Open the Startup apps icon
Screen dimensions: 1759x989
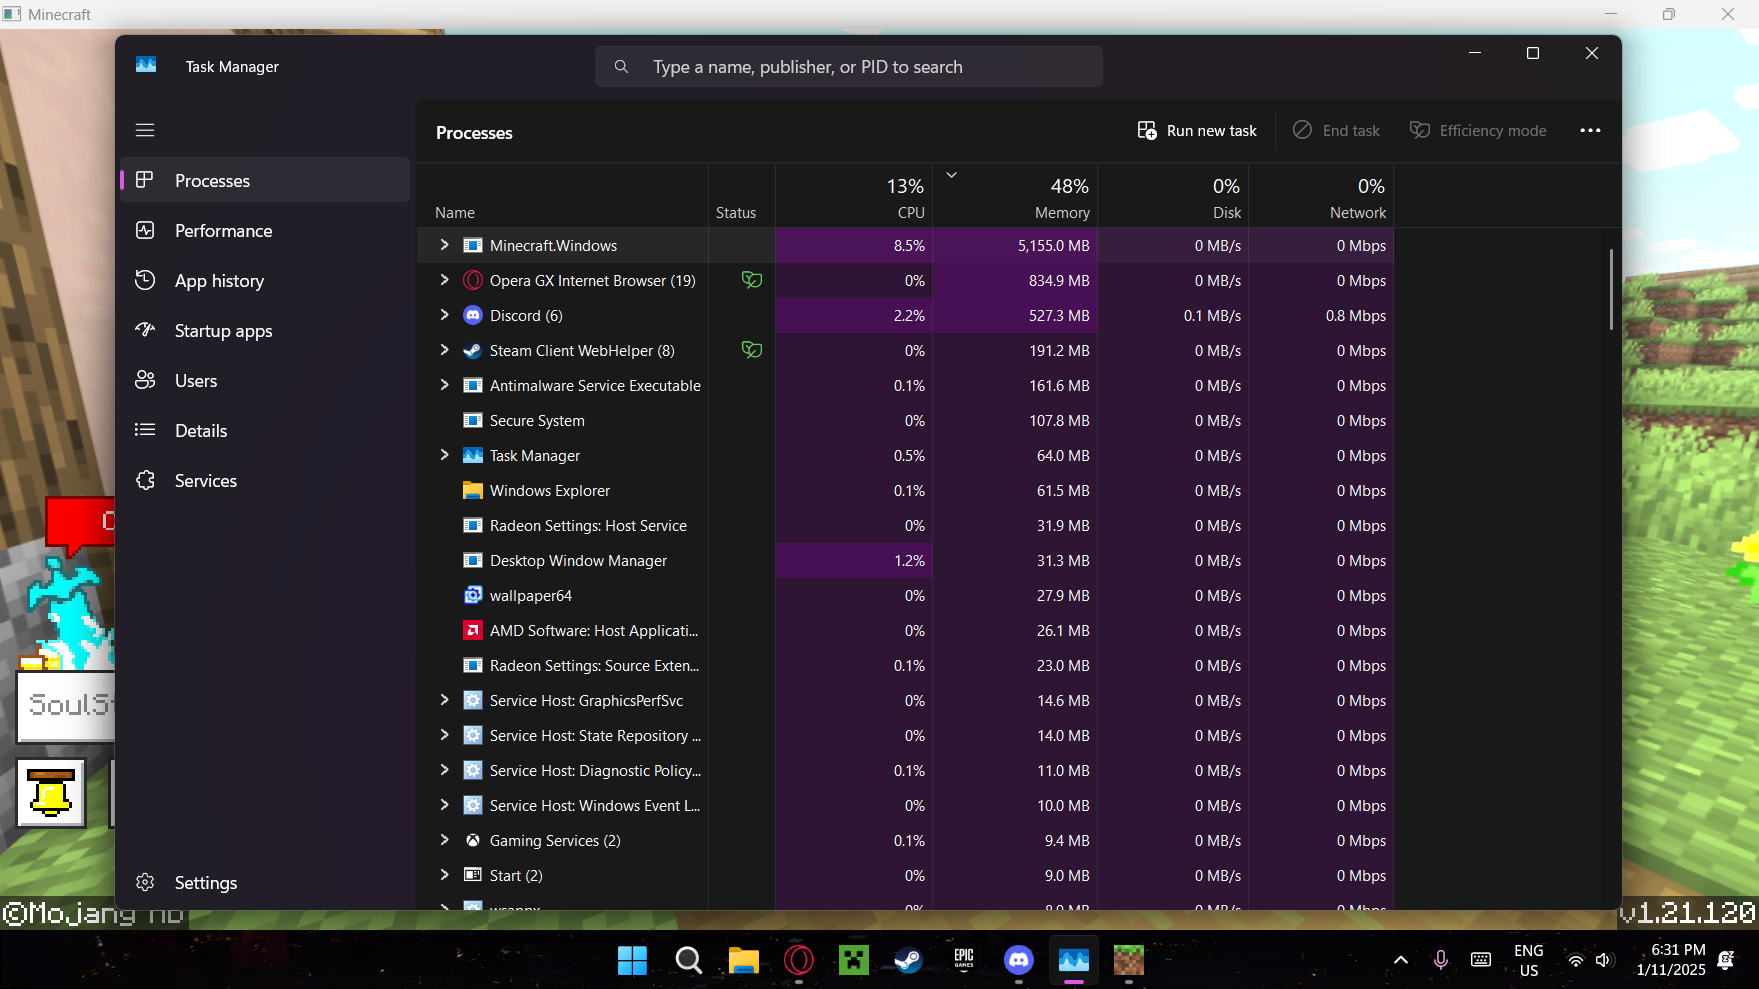click(145, 330)
